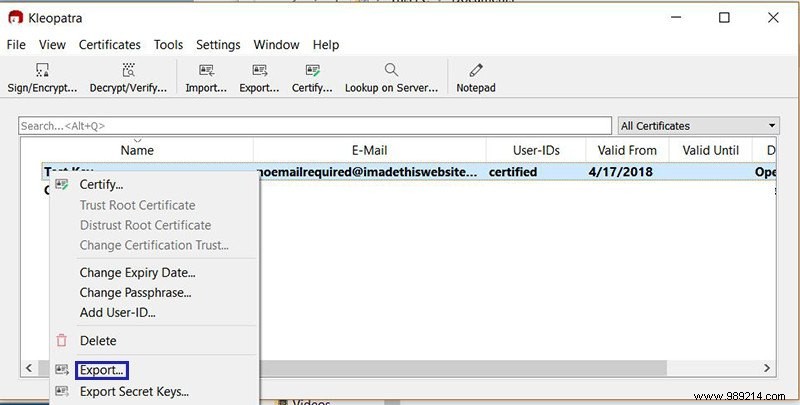Expand the All Certificates dropdown

[x=698, y=125]
